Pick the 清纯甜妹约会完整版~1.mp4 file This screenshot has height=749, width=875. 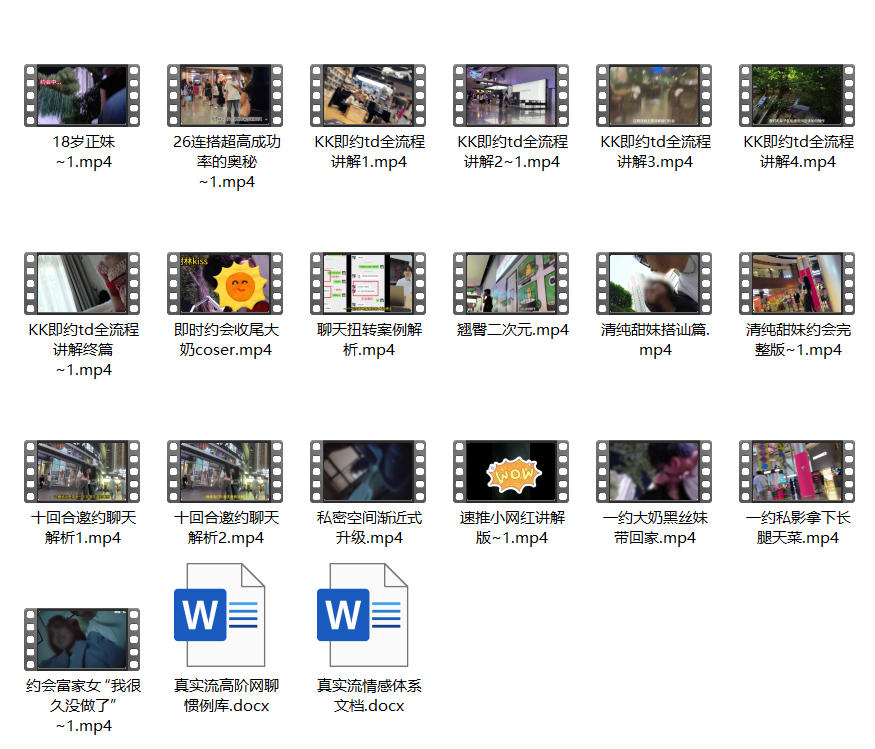tap(797, 284)
